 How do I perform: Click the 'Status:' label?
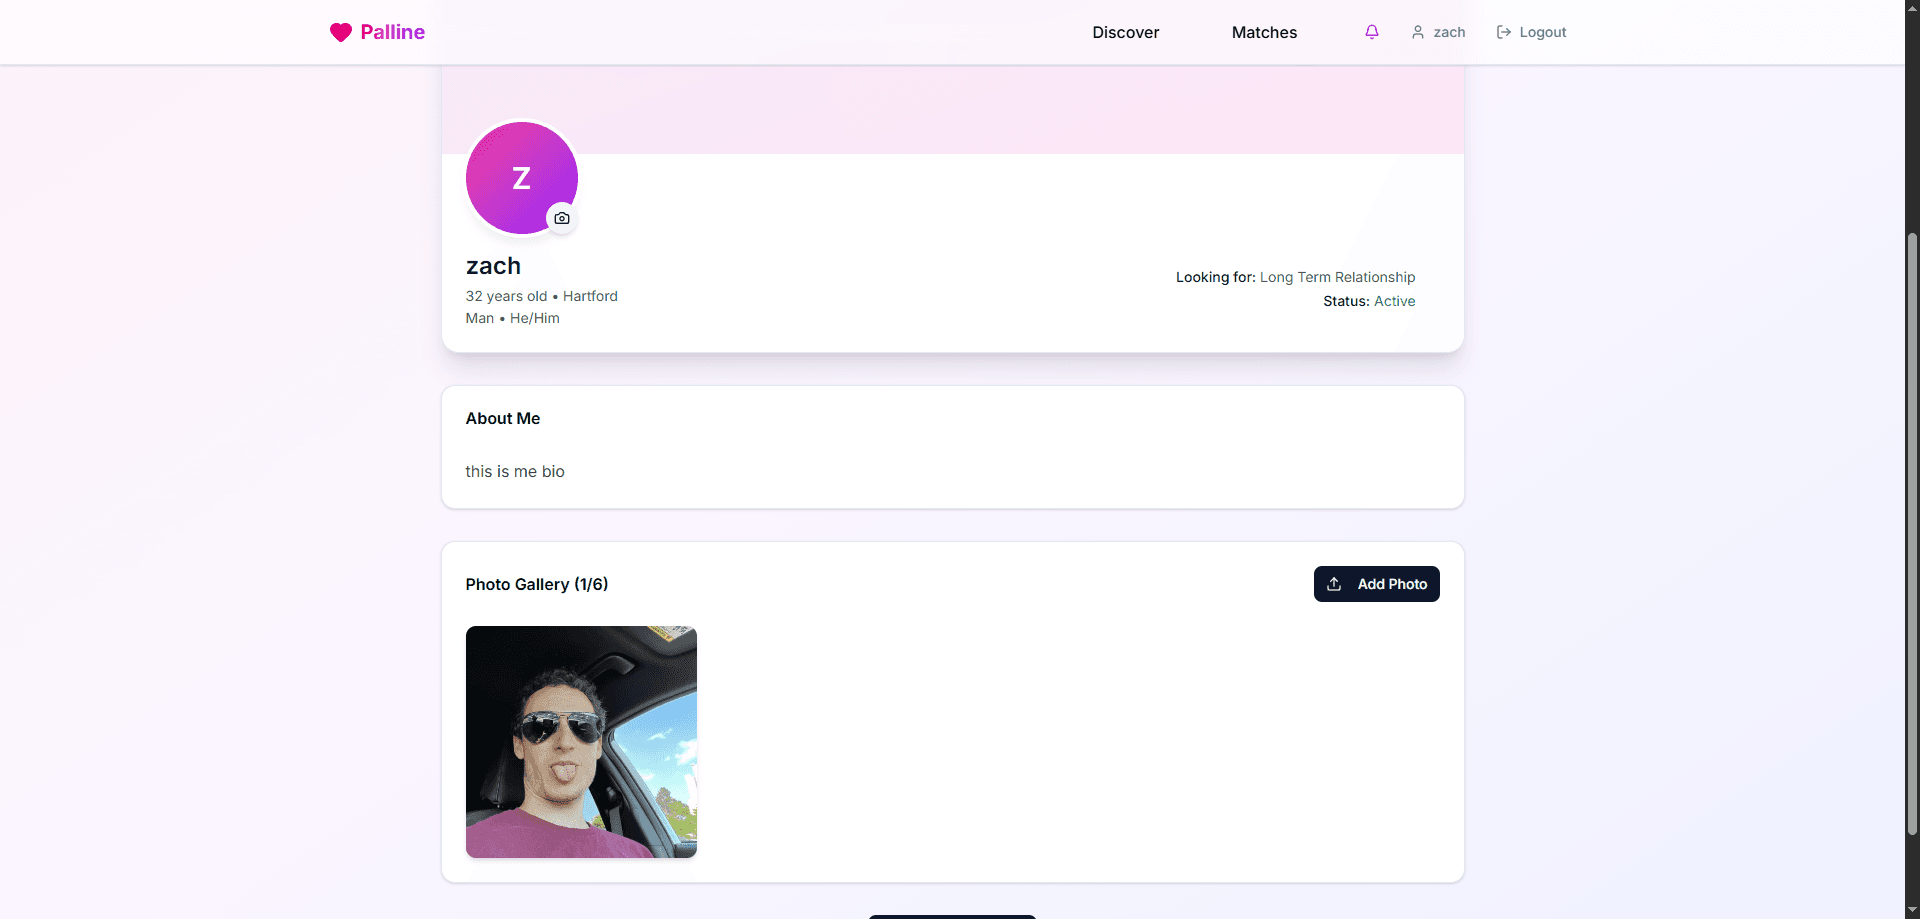pos(1346,301)
